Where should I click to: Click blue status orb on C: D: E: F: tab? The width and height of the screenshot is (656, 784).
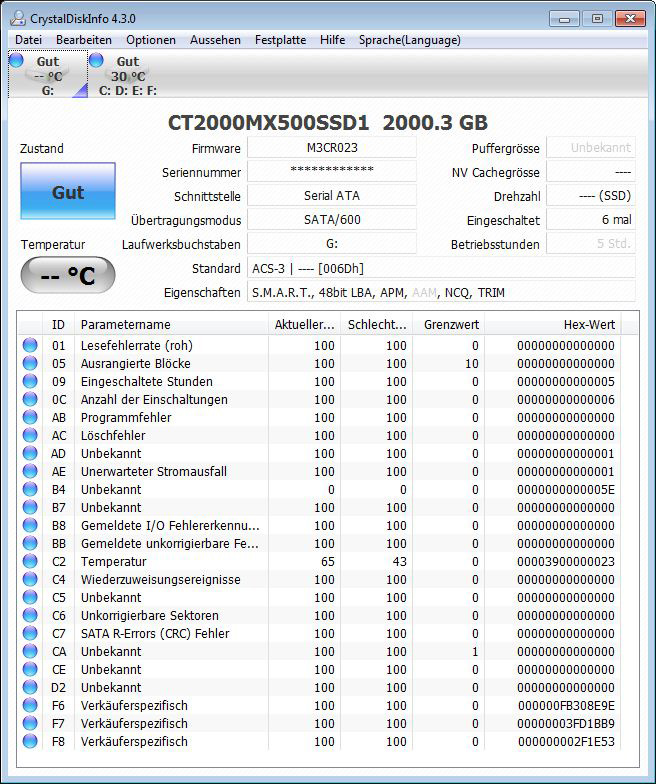point(96,60)
